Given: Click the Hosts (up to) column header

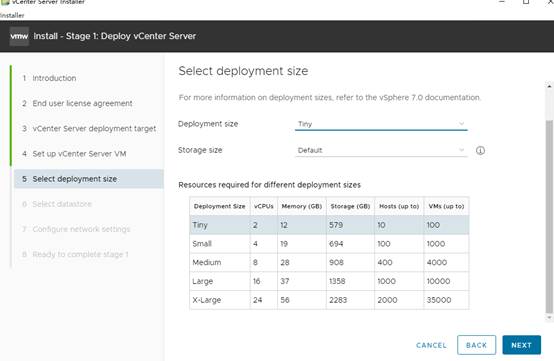Looking at the screenshot, I should [399, 206].
